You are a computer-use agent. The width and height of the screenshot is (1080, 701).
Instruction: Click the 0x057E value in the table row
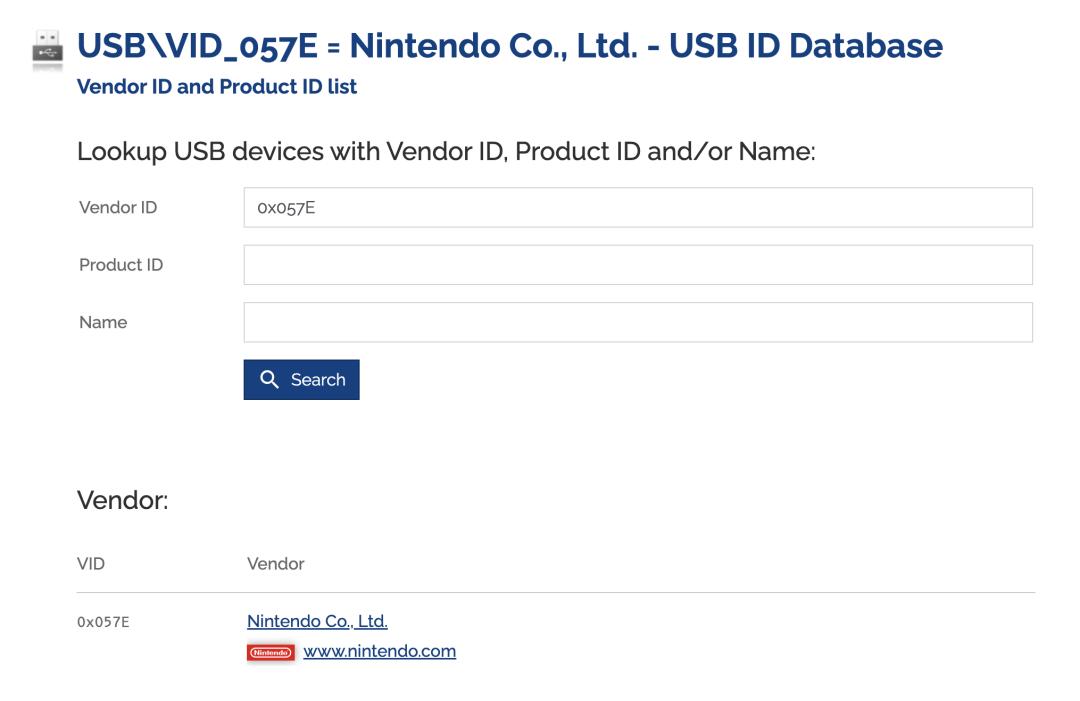coord(103,622)
